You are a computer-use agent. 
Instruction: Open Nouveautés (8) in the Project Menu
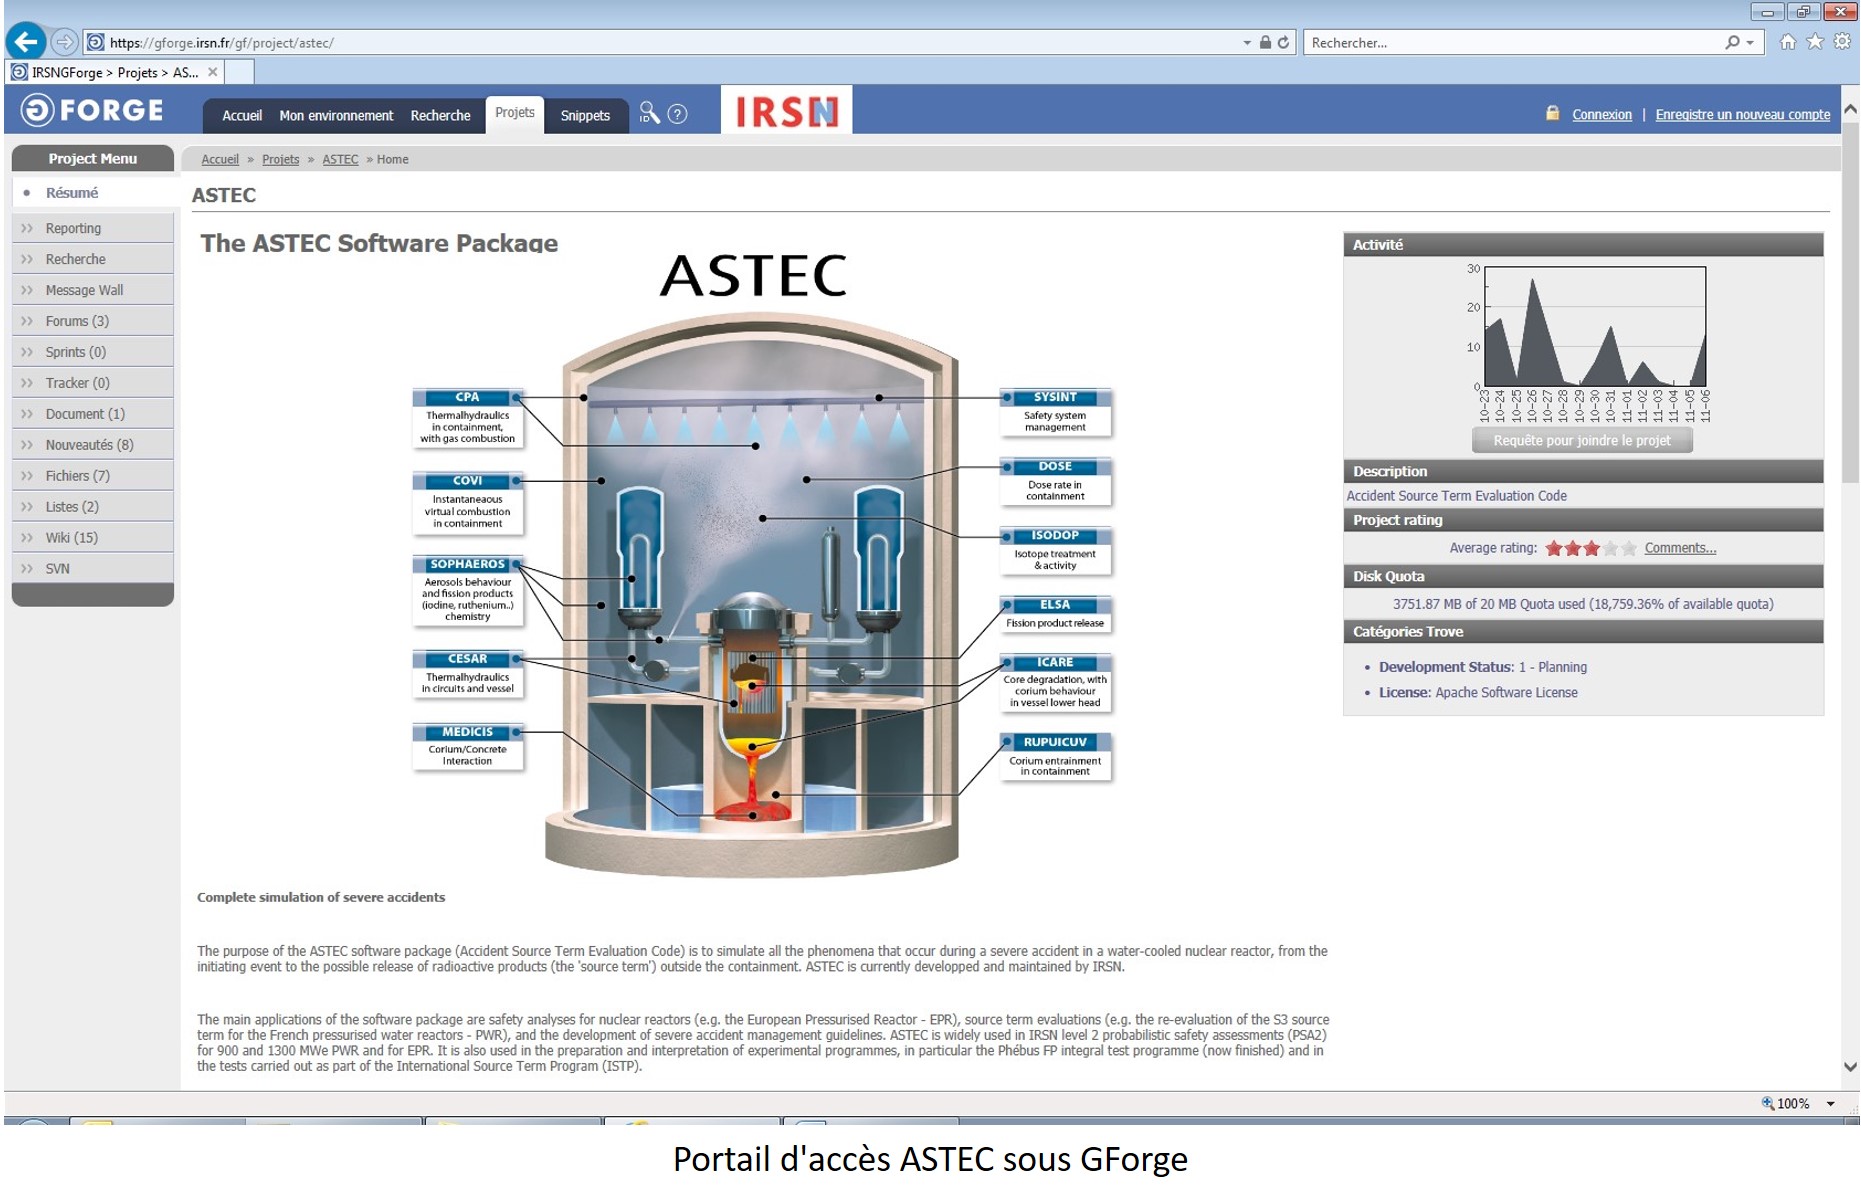(93, 445)
